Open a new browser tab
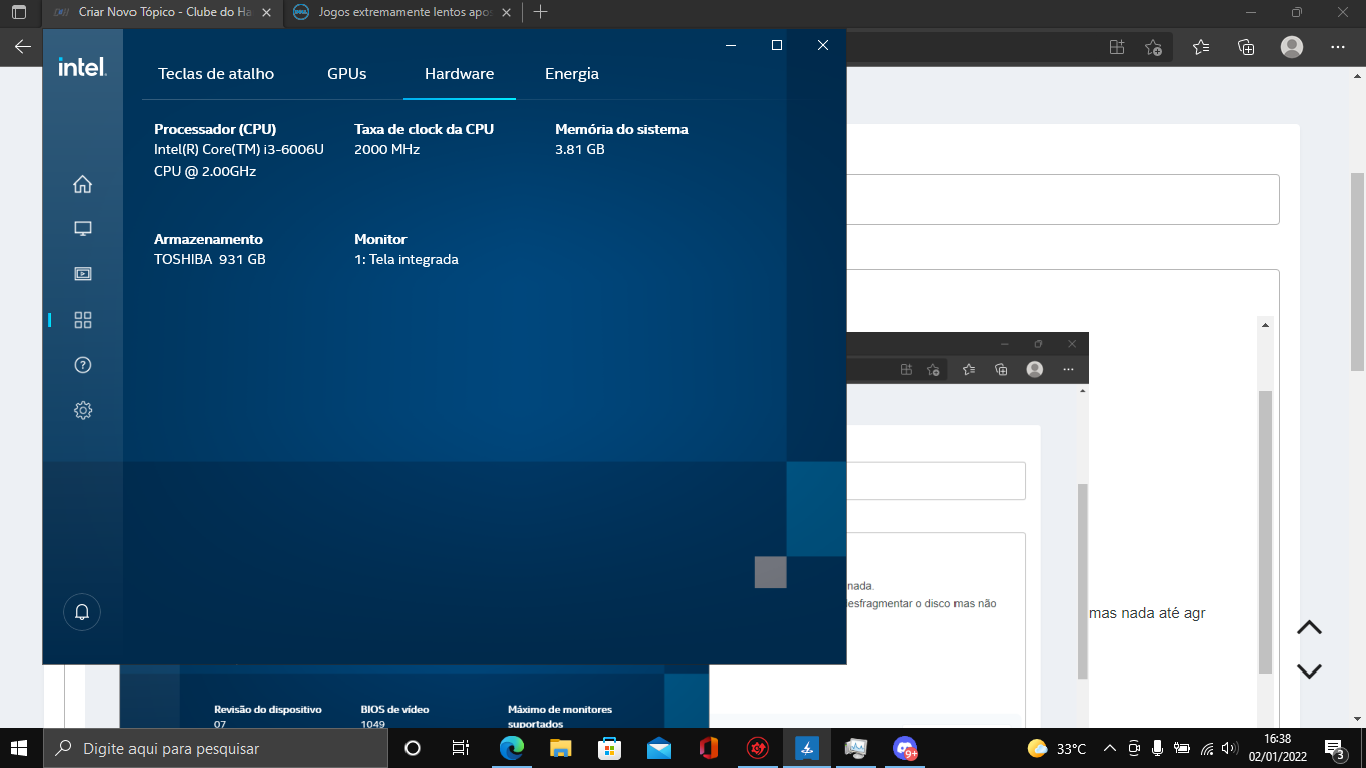The image size is (1366, 768). tap(540, 12)
